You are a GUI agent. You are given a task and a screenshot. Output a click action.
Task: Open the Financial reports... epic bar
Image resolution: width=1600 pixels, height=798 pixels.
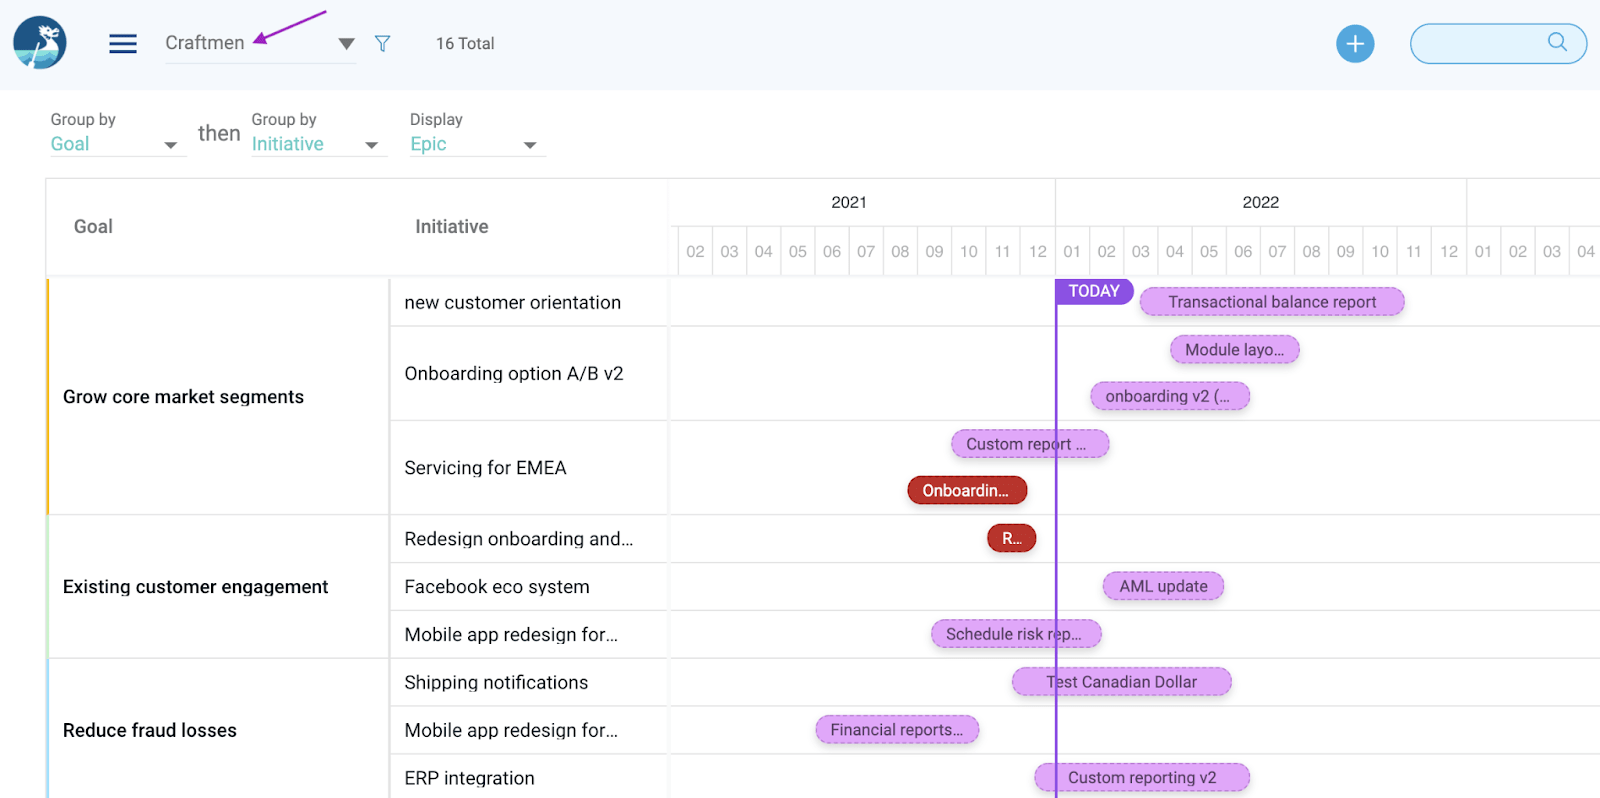point(897,730)
